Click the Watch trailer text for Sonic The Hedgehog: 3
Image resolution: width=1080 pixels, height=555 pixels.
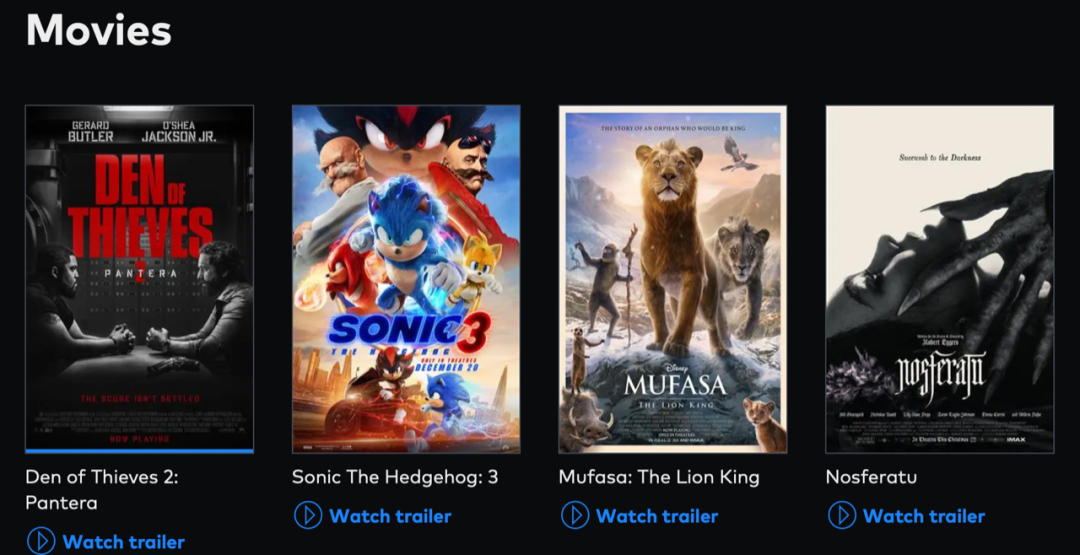tap(390, 516)
